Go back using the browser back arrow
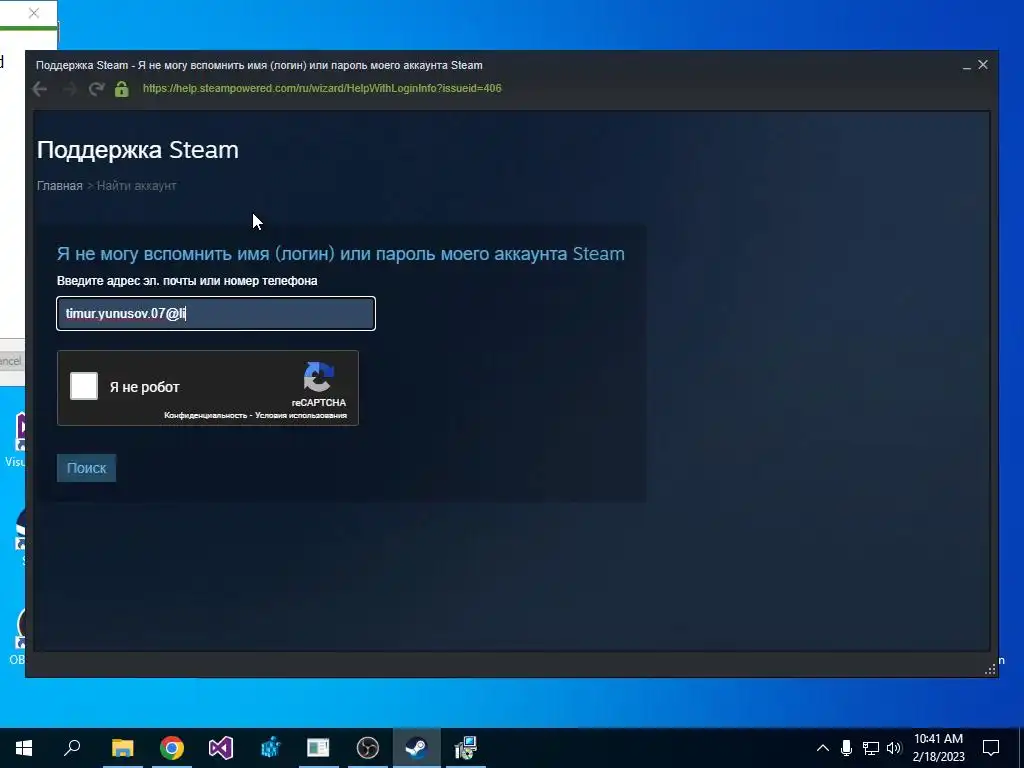 click(40, 89)
